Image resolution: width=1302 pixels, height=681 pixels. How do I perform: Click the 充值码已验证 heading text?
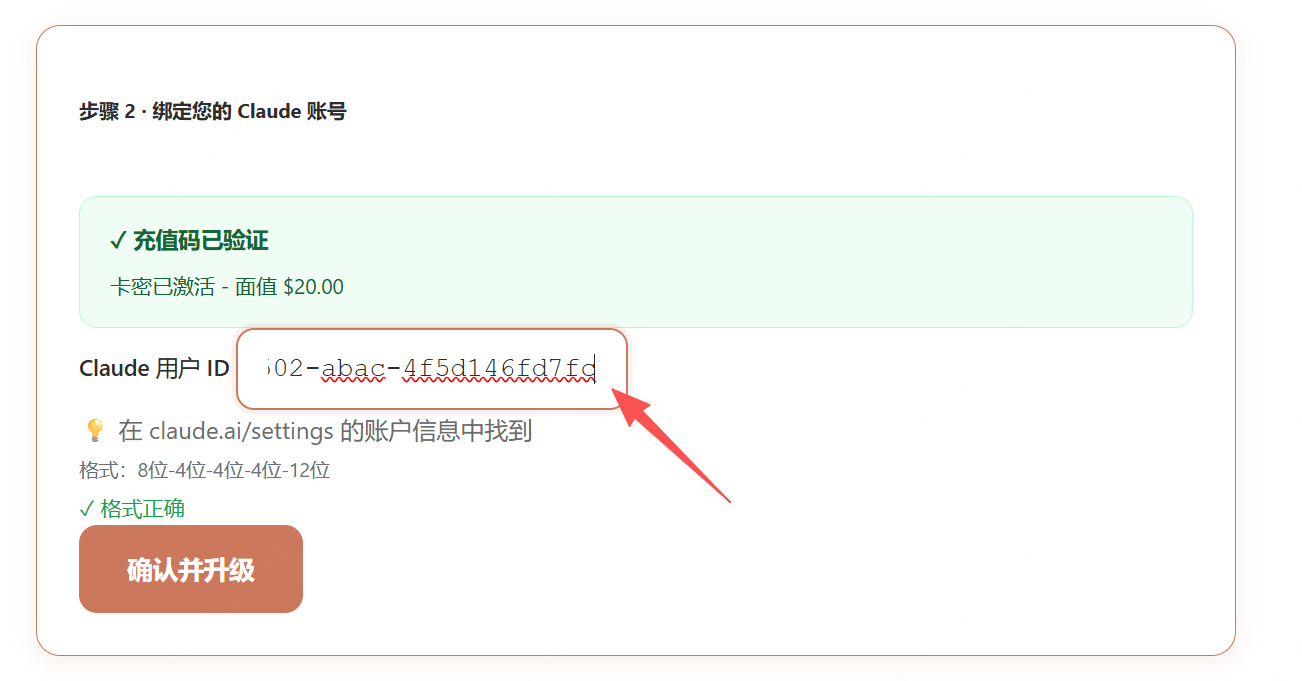pyautogui.click(x=201, y=241)
